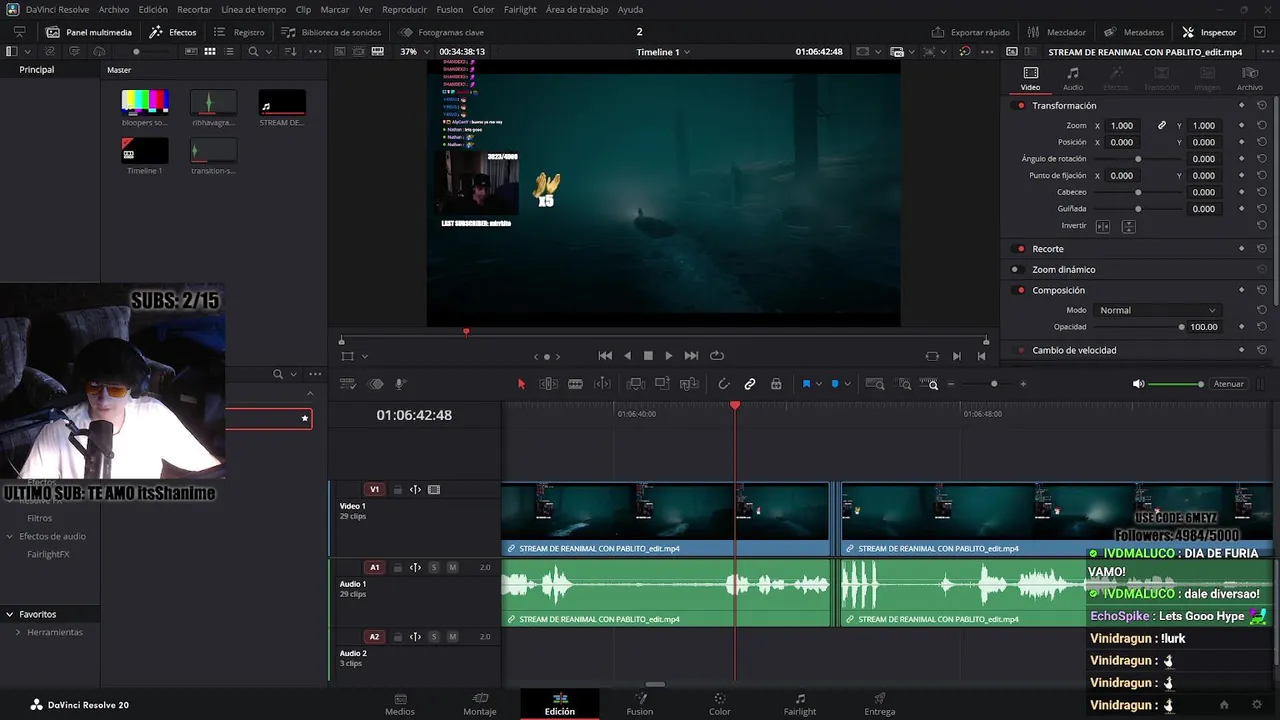Open the viewer zoom 37% dropdown
The image size is (1280, 720).
pos(412,52)
